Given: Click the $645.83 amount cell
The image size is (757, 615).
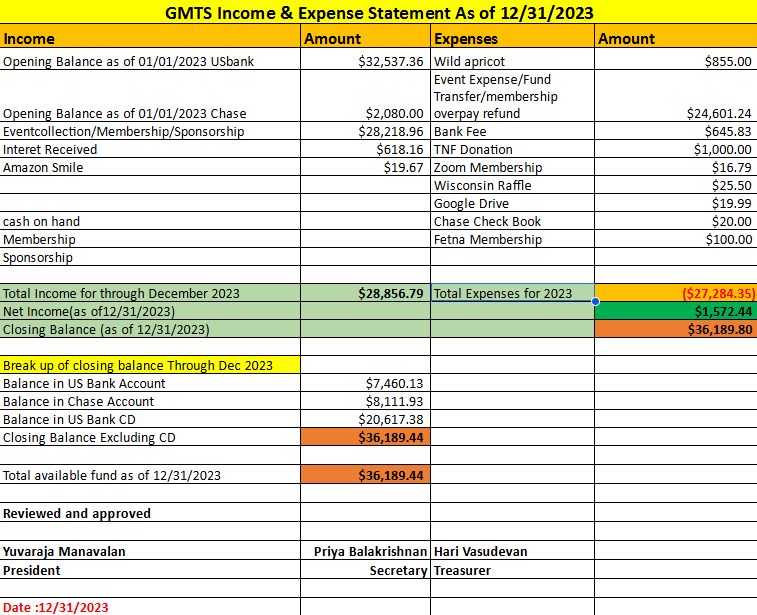Looking at the screenshot, I should (676, 131).
